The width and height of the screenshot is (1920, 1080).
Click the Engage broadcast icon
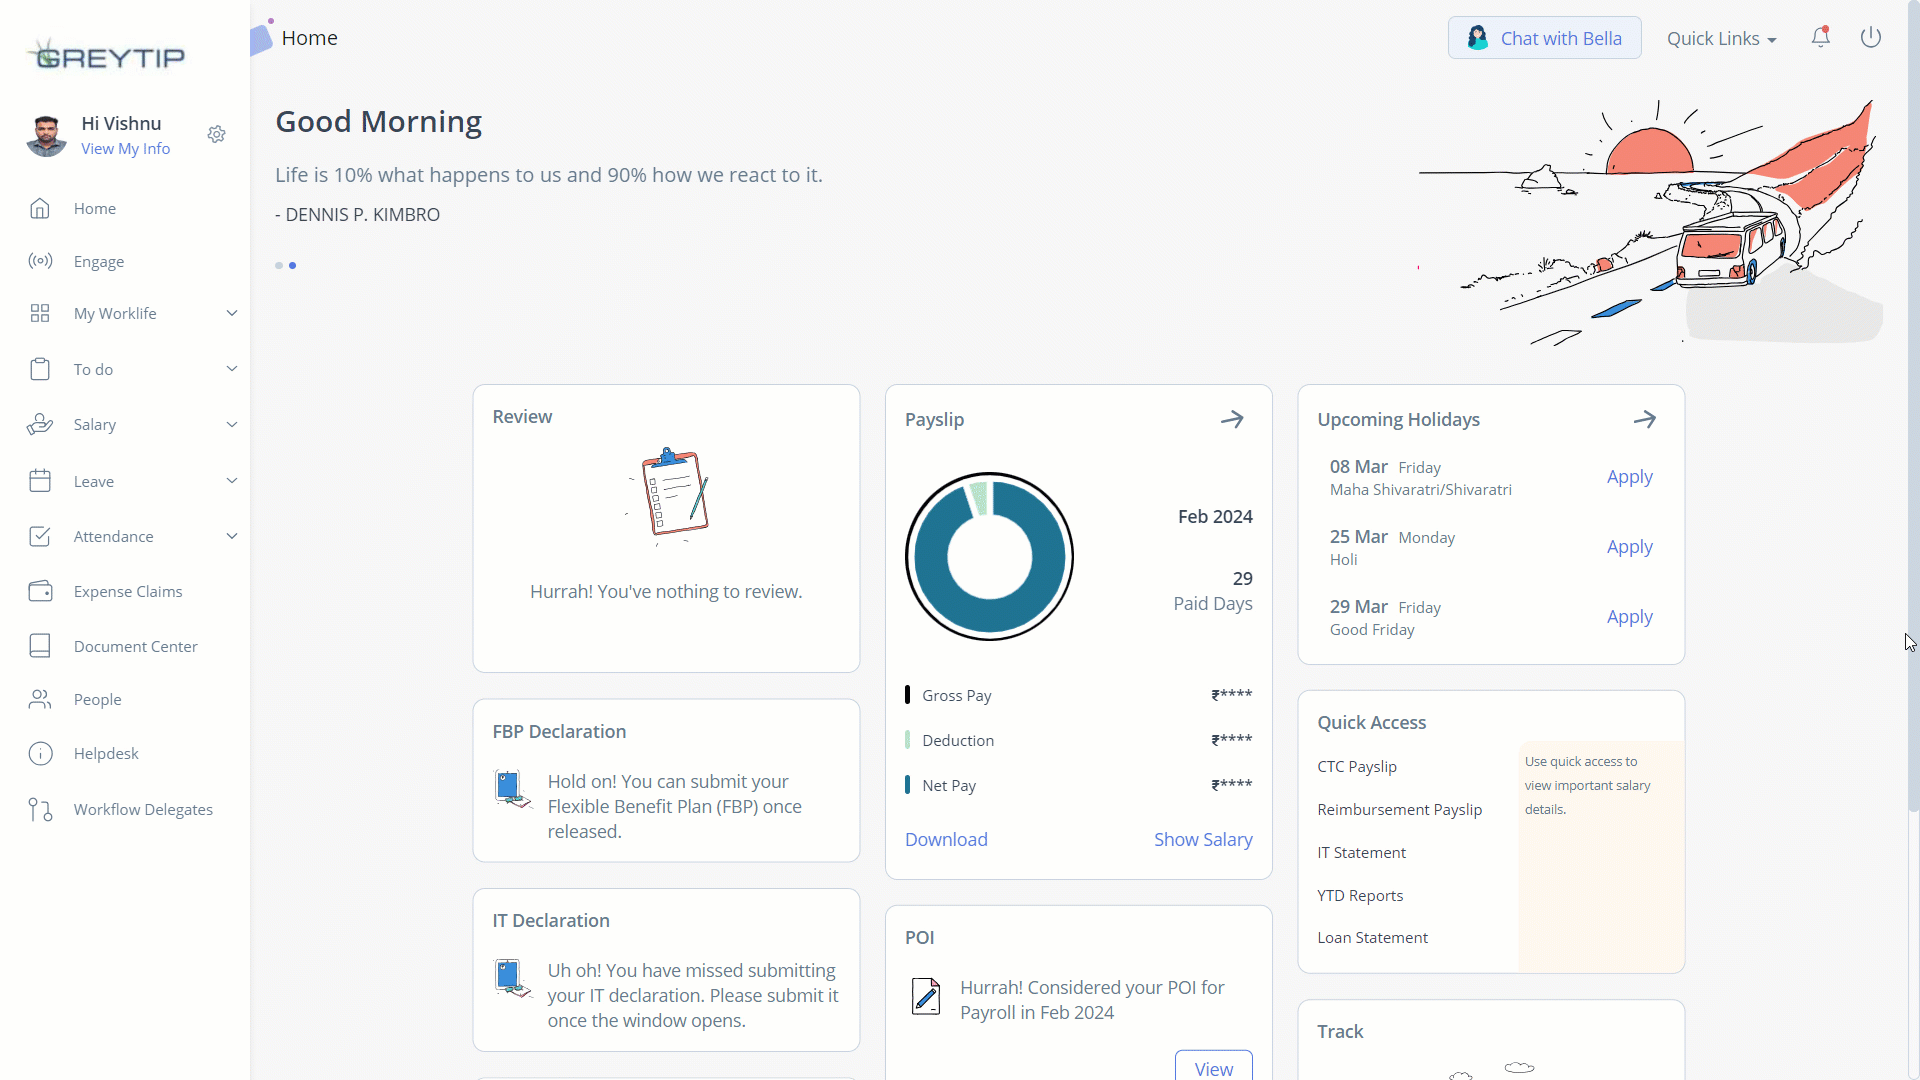point(40,261)
